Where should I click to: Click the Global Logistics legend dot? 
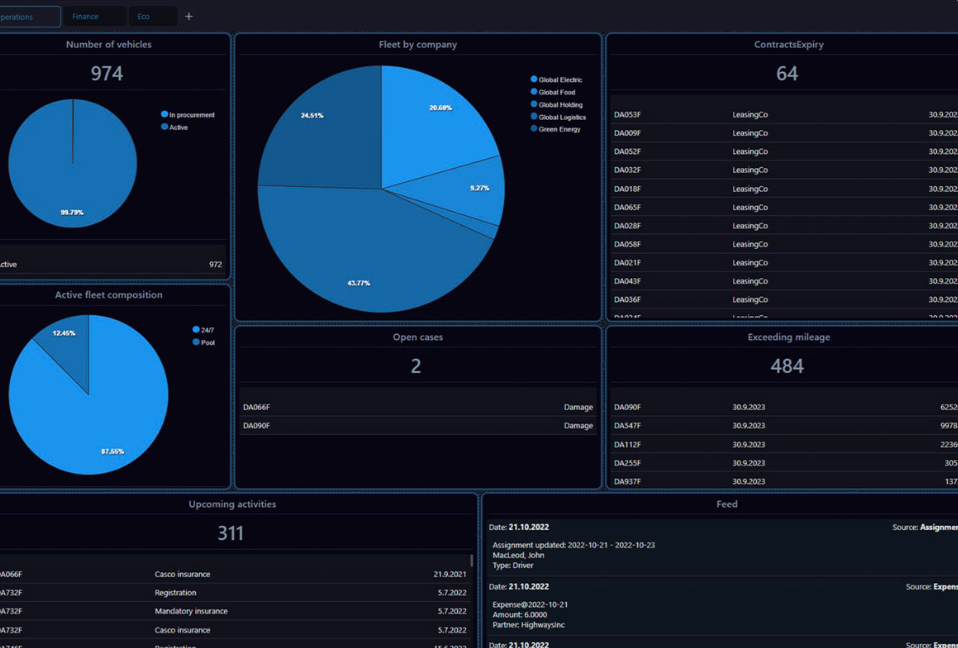pos(534,117)
